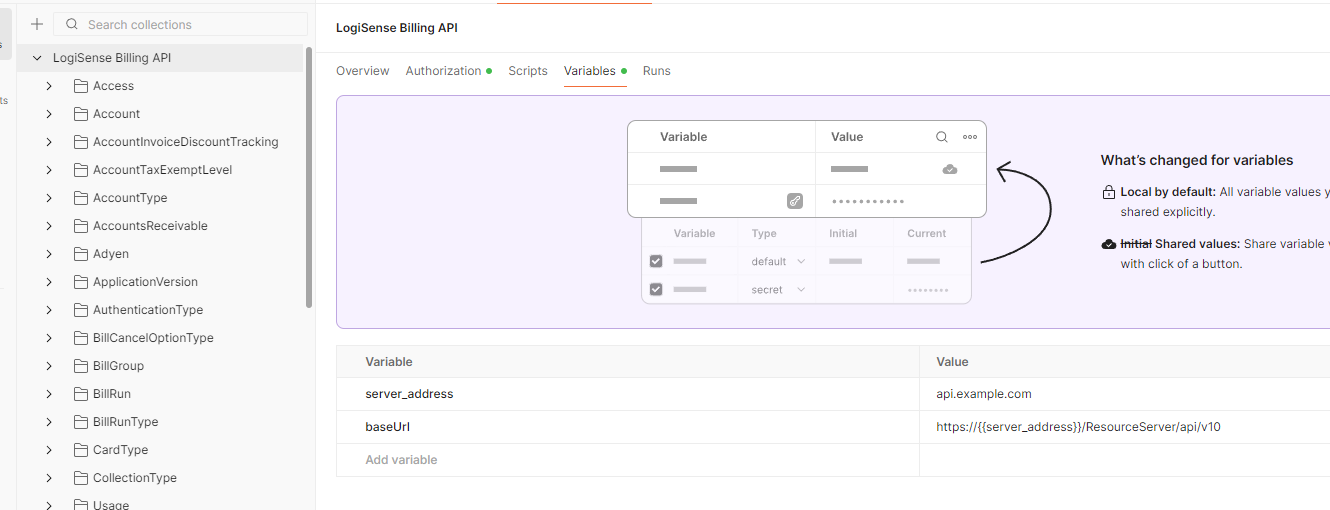Click the LogiSense Billing API page title
Screen dimensions: 1330x510
point(397,28)
